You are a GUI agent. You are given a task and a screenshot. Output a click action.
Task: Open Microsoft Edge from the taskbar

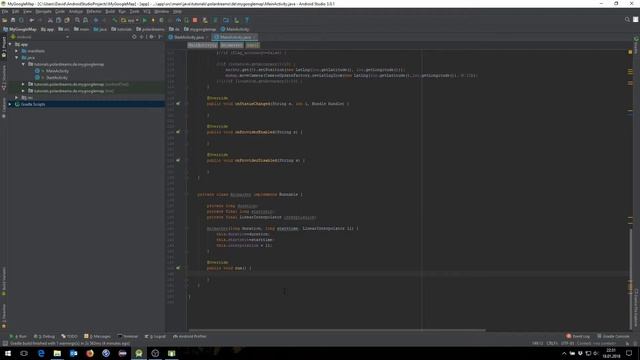click(x=41, y=353)
